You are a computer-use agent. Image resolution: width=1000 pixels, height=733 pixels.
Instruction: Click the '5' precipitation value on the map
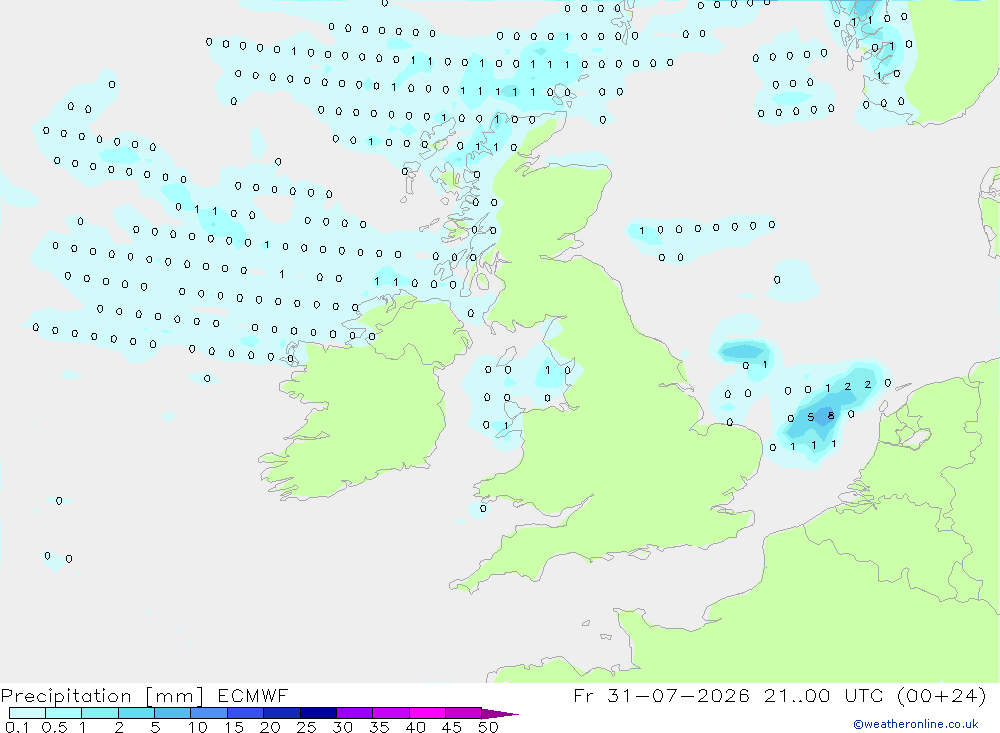[x=811, y=417]
